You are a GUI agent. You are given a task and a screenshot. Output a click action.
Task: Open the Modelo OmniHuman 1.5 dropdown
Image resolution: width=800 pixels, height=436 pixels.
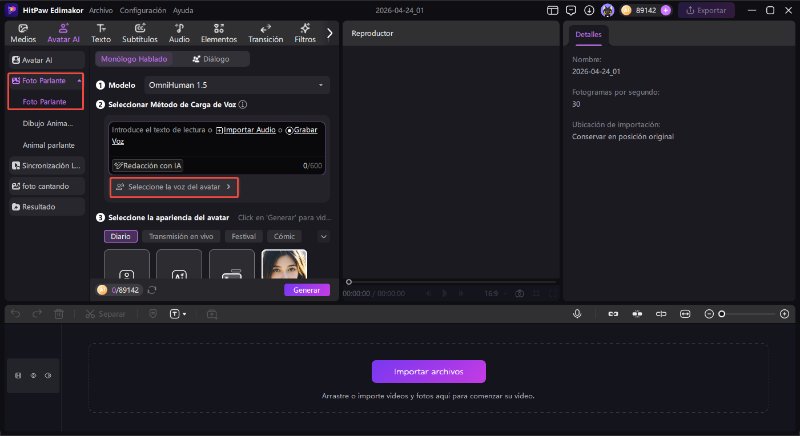coord(237,85)
